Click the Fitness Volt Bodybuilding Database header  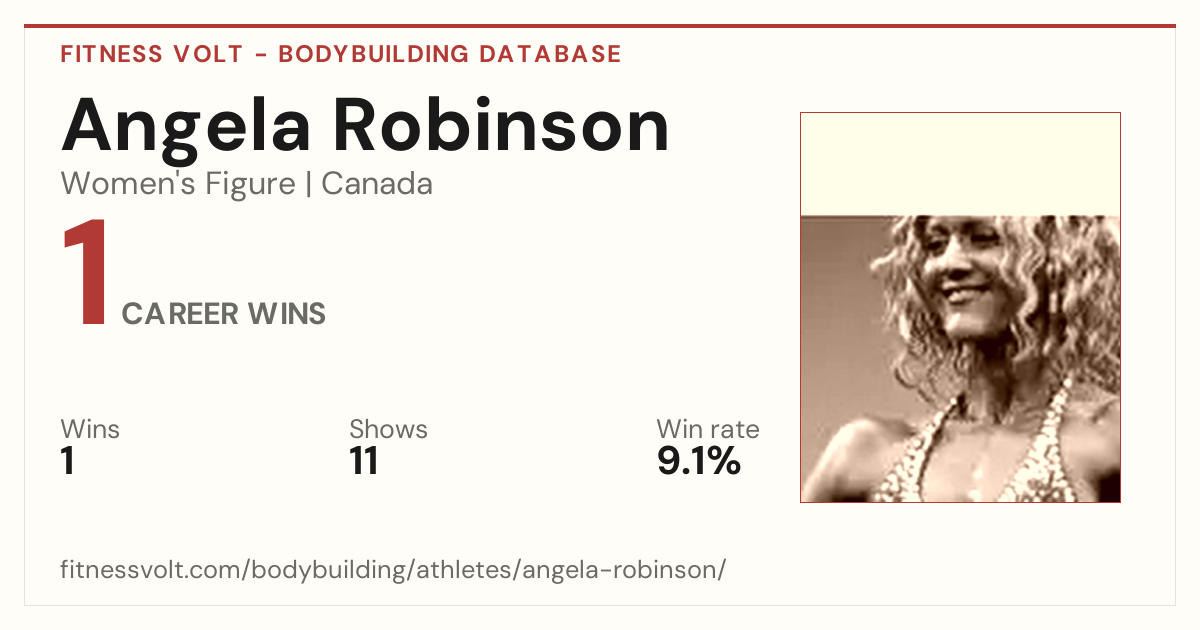tap(341, 54)
